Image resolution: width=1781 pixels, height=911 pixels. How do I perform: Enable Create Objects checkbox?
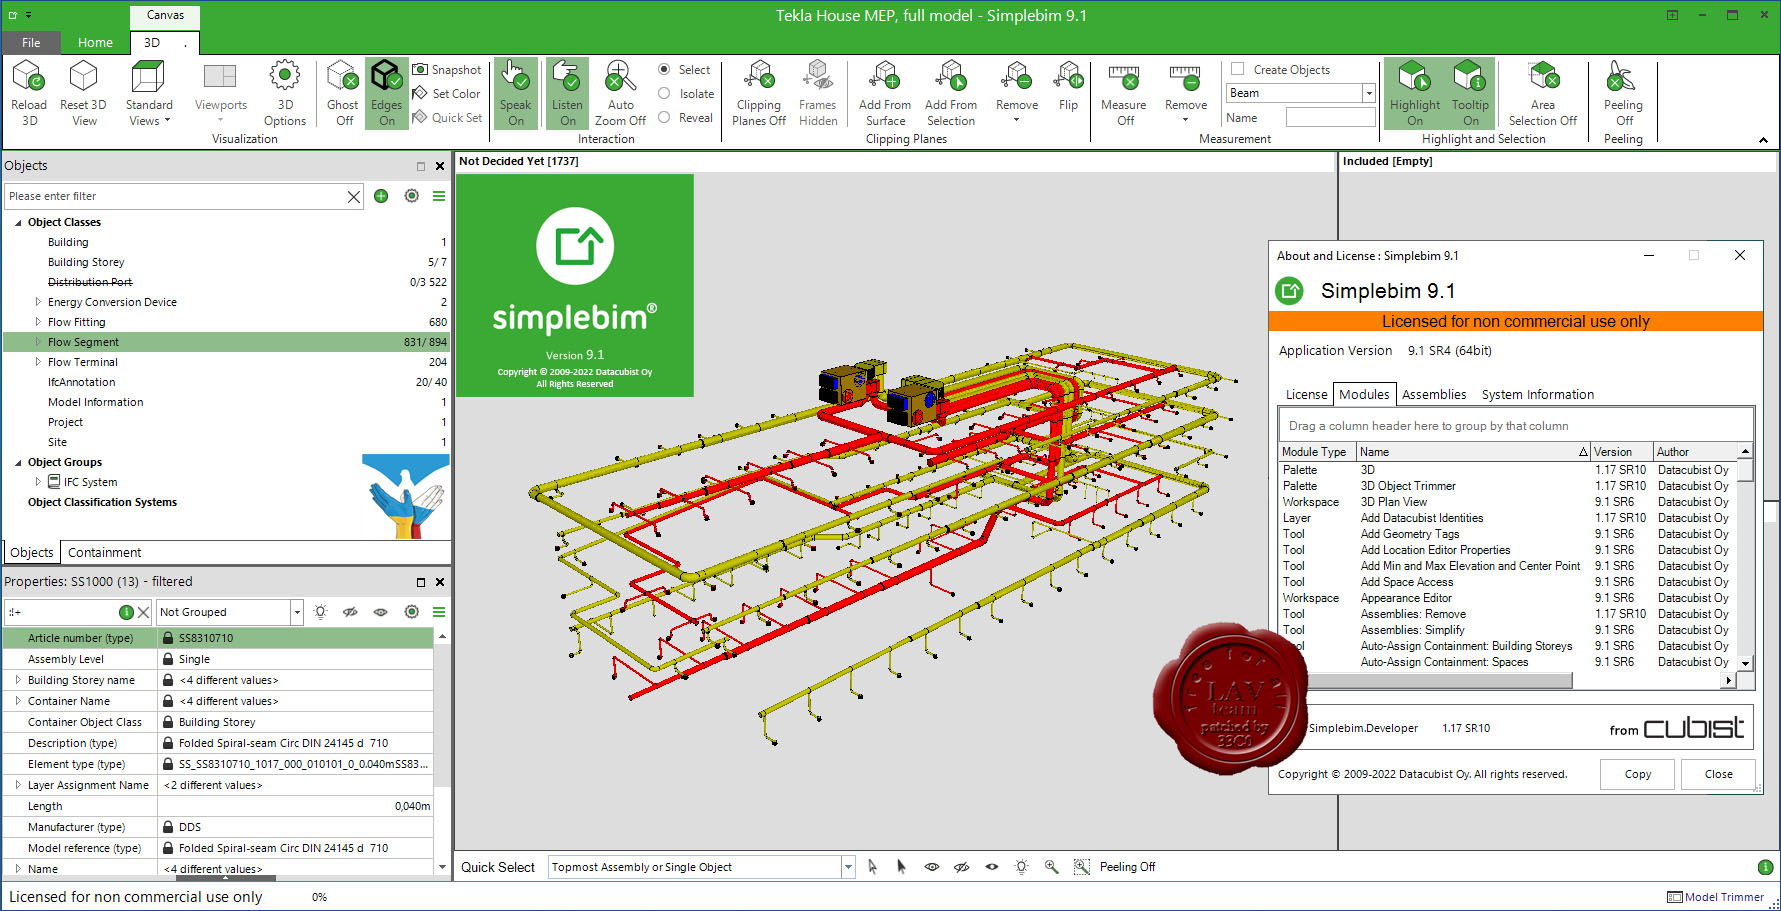pos(1238,69)
